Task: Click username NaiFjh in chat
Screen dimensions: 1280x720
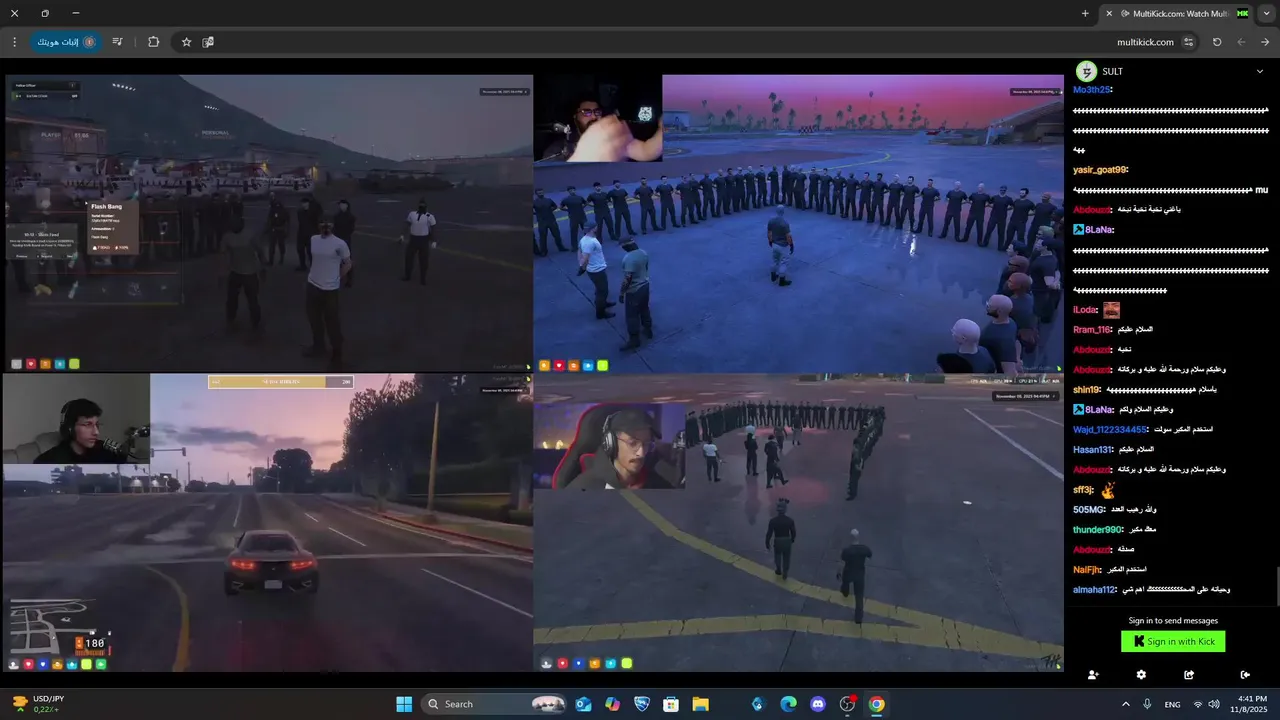Action: click(x=1087, y=569)
